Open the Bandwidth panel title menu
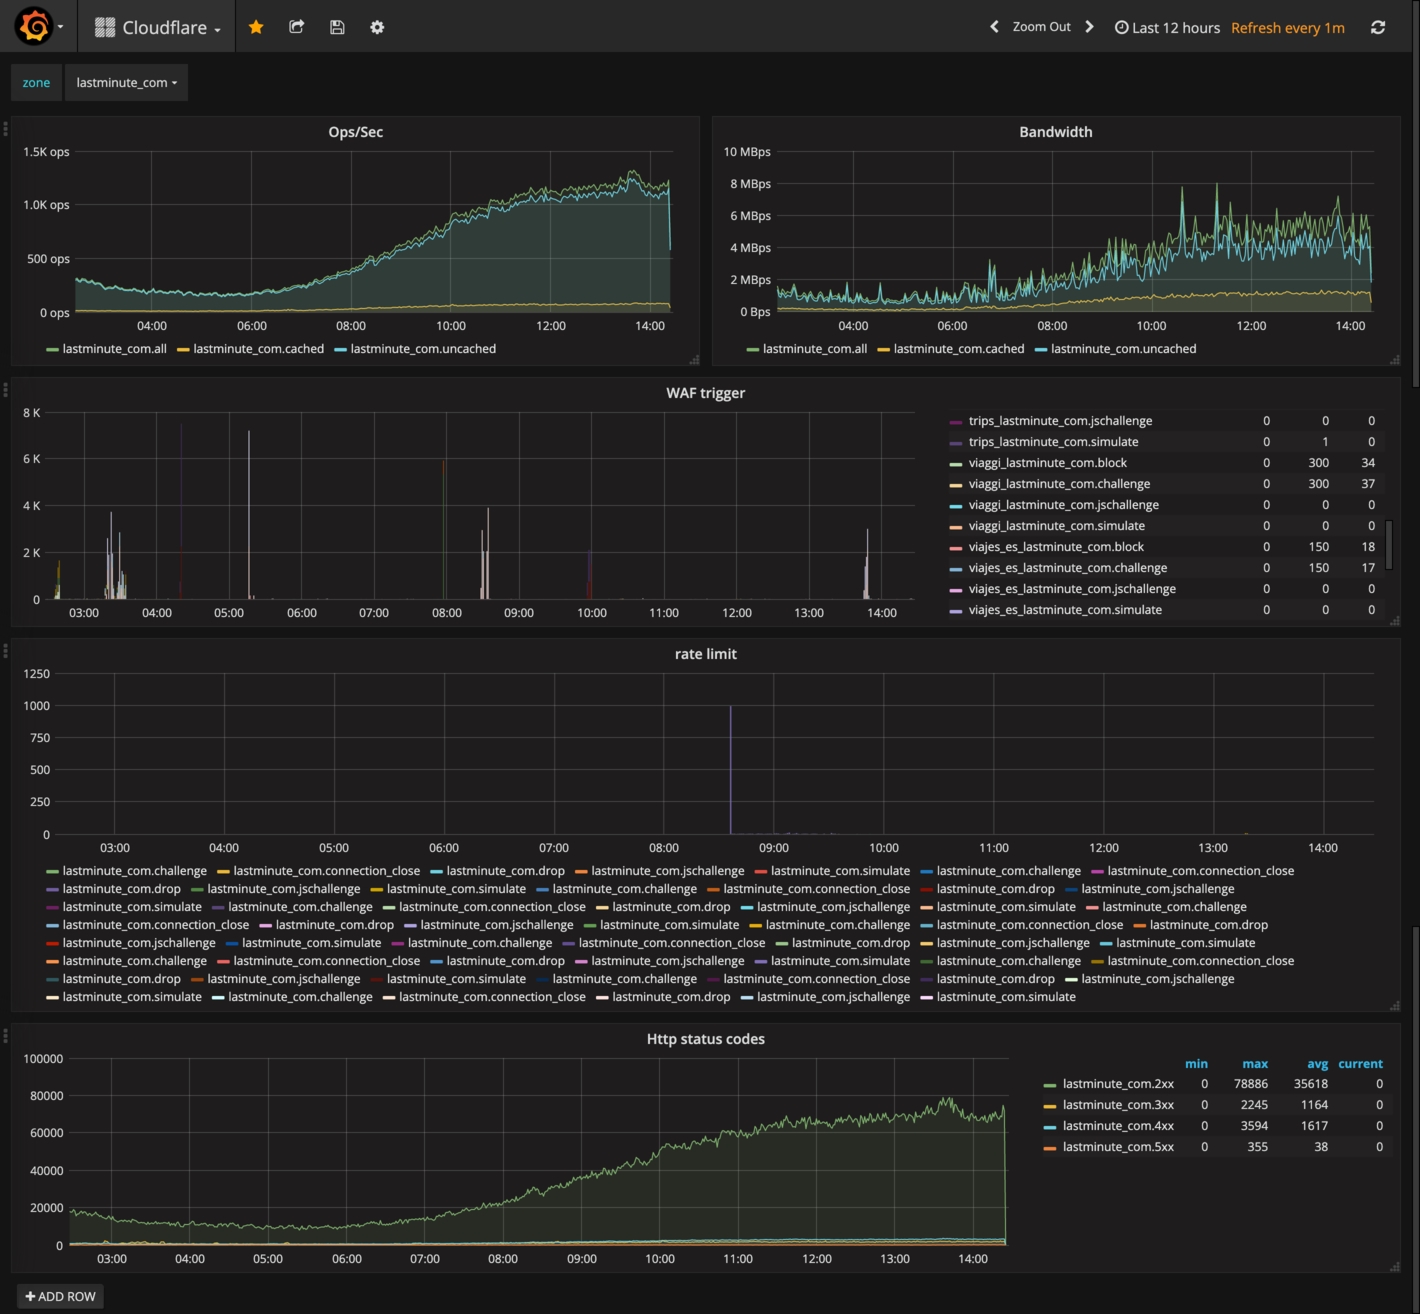Screen dimensions: 1420x1314 1055,132
